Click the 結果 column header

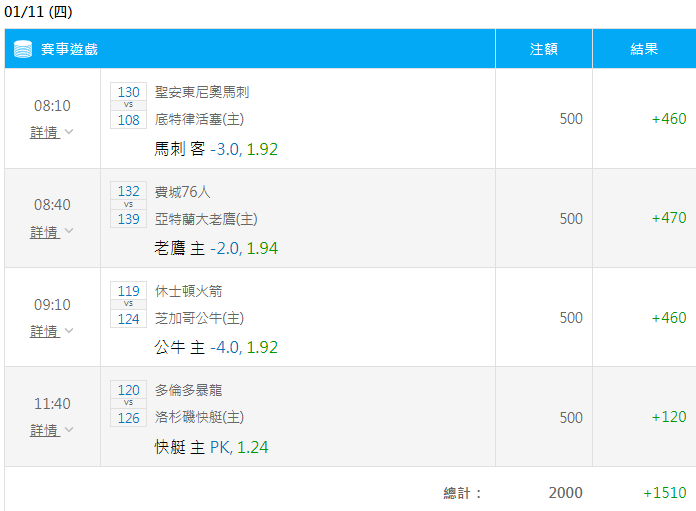(644, 49)
